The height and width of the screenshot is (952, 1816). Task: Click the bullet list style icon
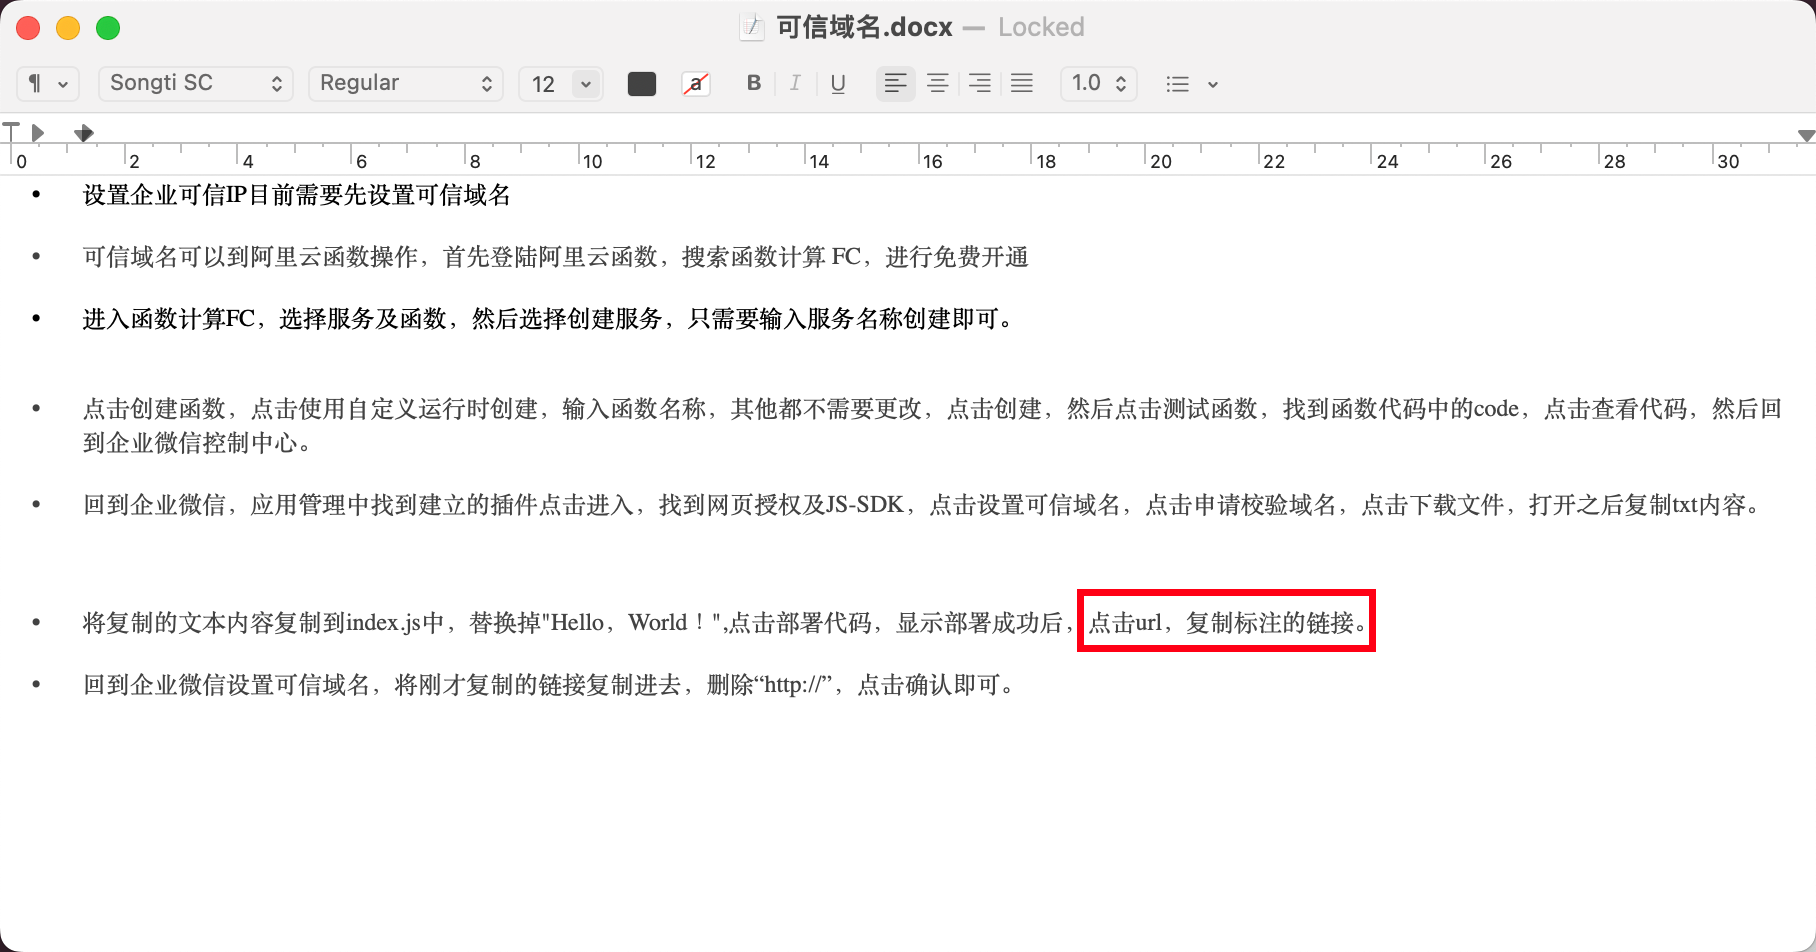tap(1178, 83)
